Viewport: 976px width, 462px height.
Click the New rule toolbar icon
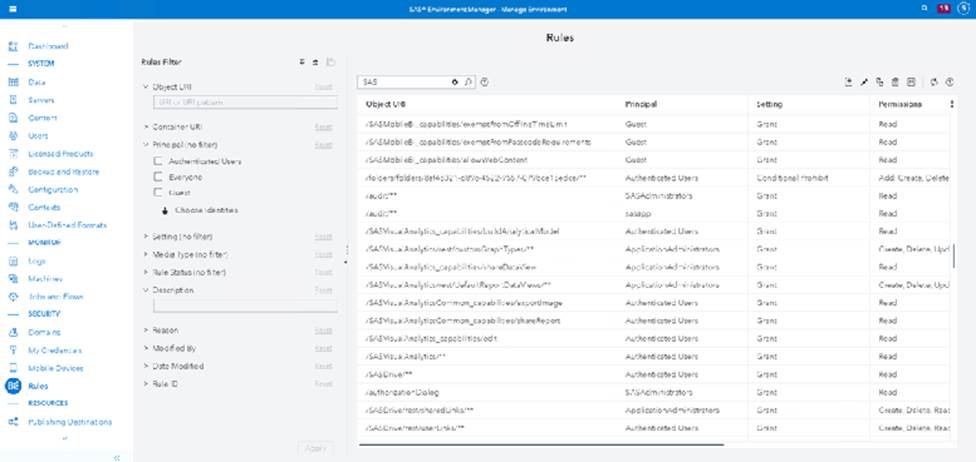point(849,82)
